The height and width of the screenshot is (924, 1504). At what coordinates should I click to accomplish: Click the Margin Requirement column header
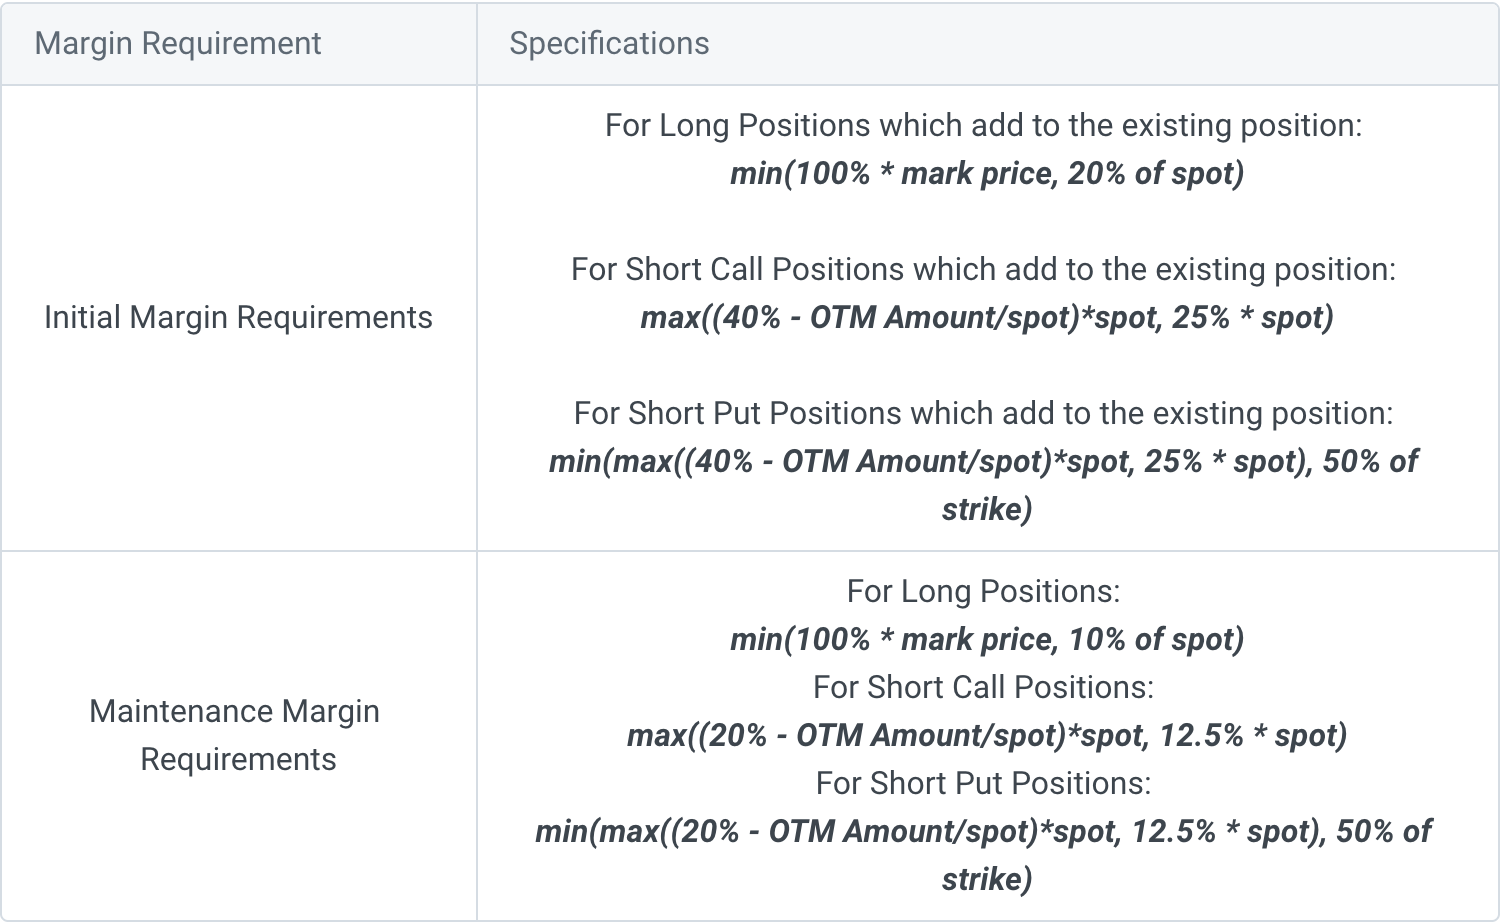tap(178, 44)
